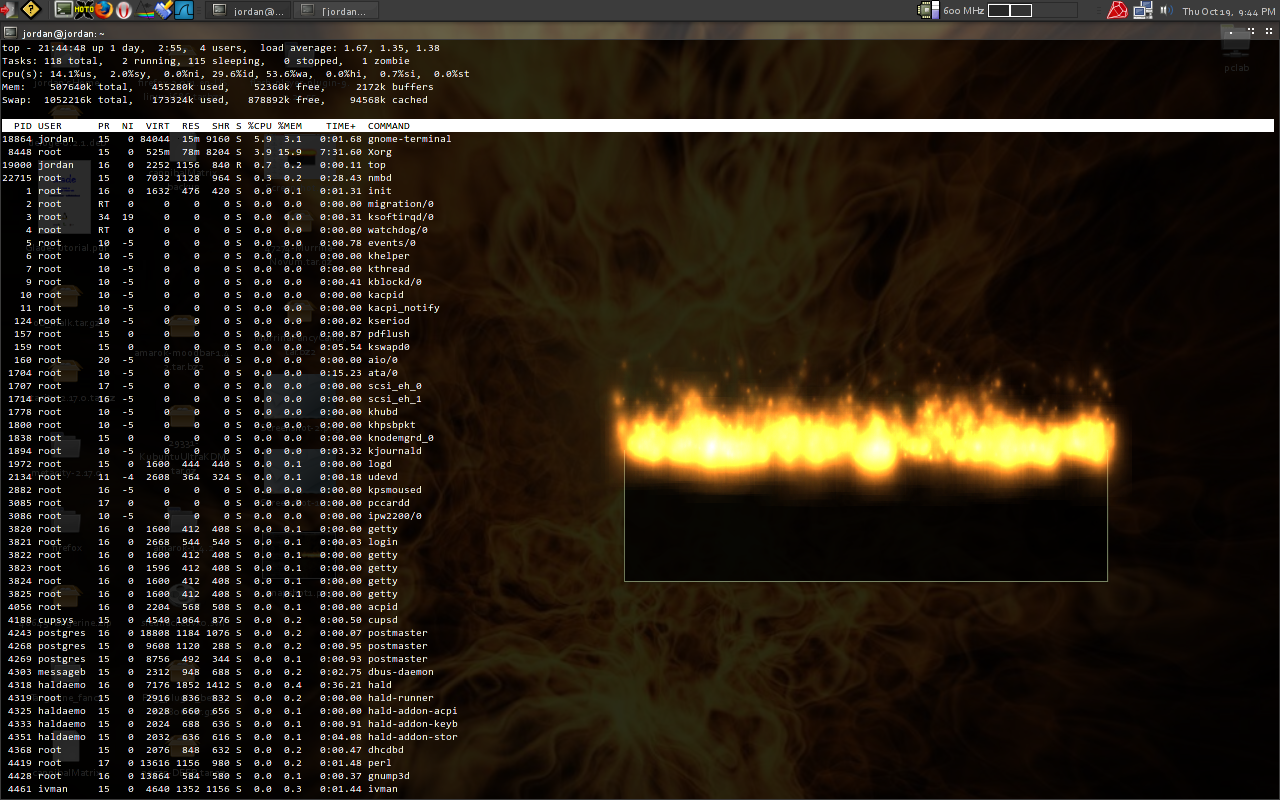Click the blue brush launcher icon
The height and width of the screenshot is (800, 1280).
164,10
